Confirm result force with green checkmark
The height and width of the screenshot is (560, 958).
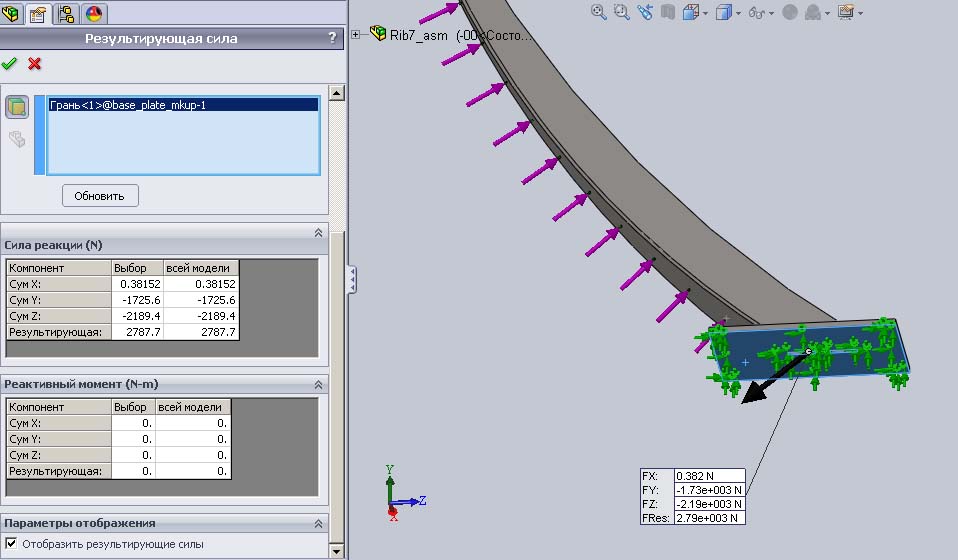pos(9,64)
